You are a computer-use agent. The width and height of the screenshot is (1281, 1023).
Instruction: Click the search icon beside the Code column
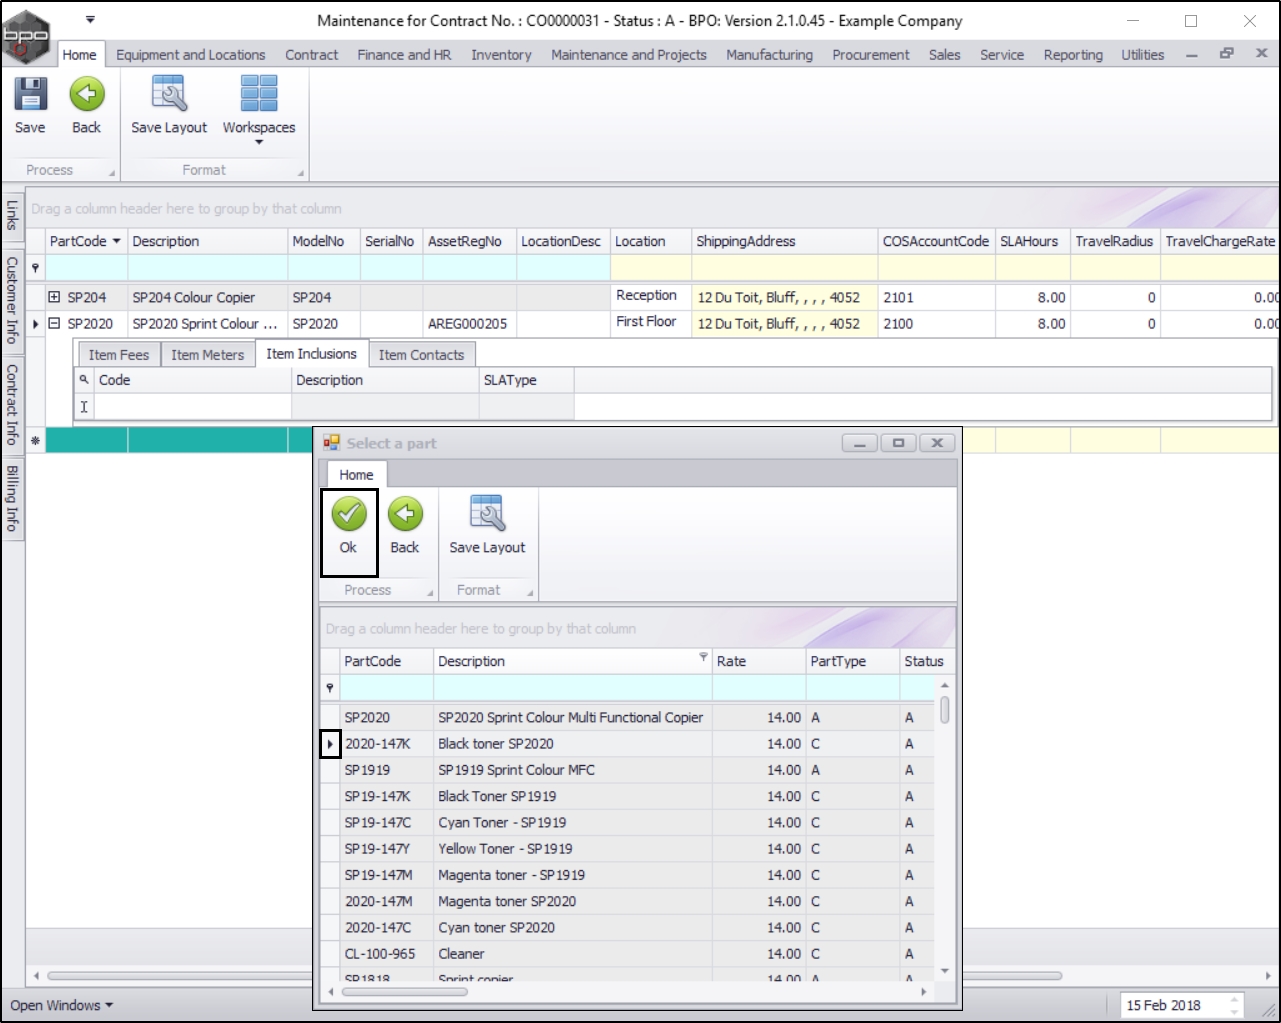tap(84, 380)
